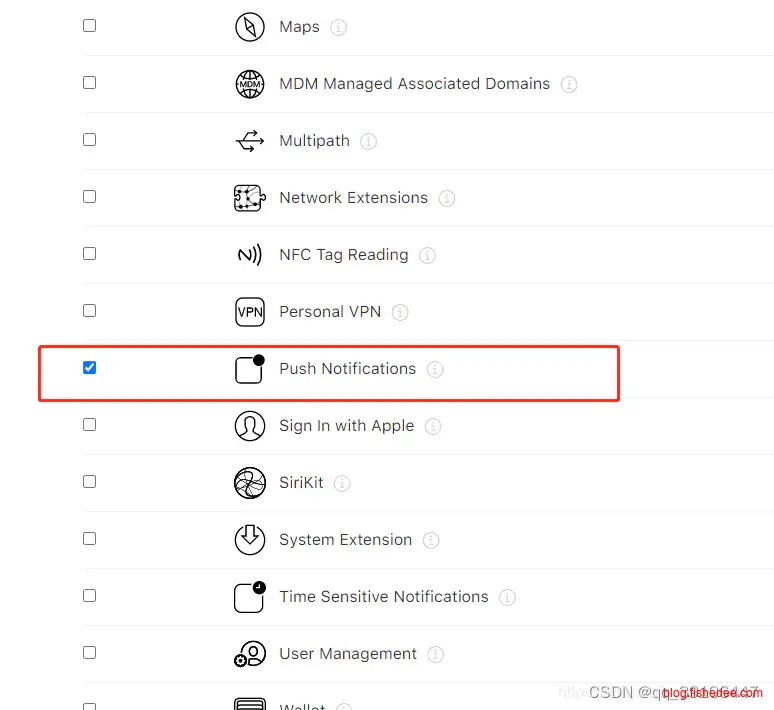
Task: Click the Personal VPN icon
Action: click(249, 312)
